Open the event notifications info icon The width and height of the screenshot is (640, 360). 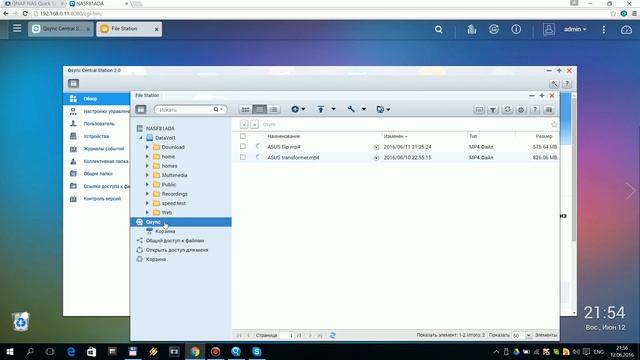(x=516, y=29)
